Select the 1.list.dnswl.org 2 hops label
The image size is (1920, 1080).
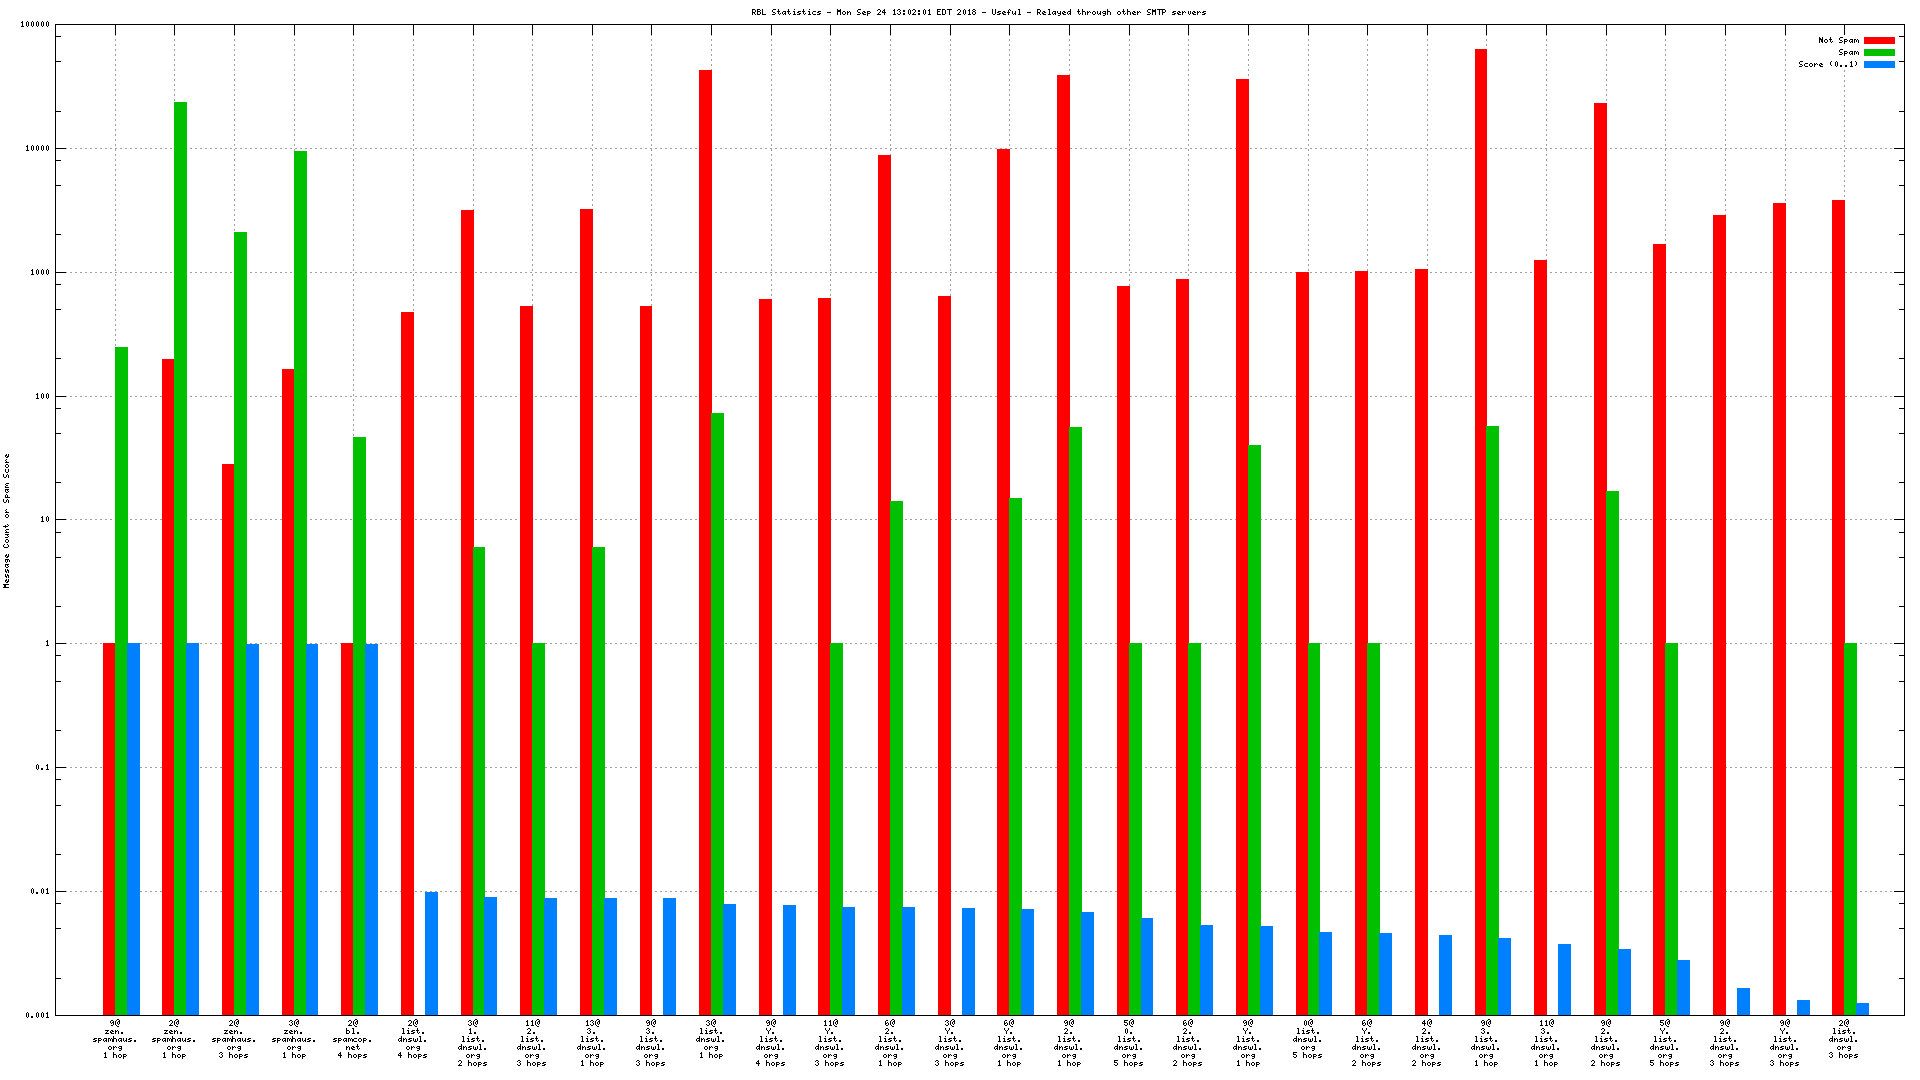[x=473, y=1043]
